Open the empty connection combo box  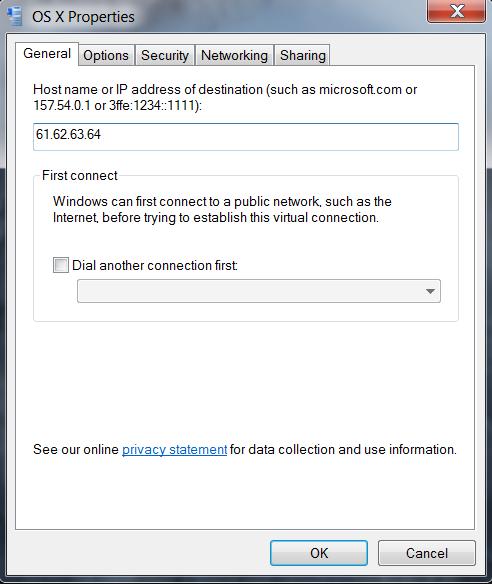tap(259, 291)
